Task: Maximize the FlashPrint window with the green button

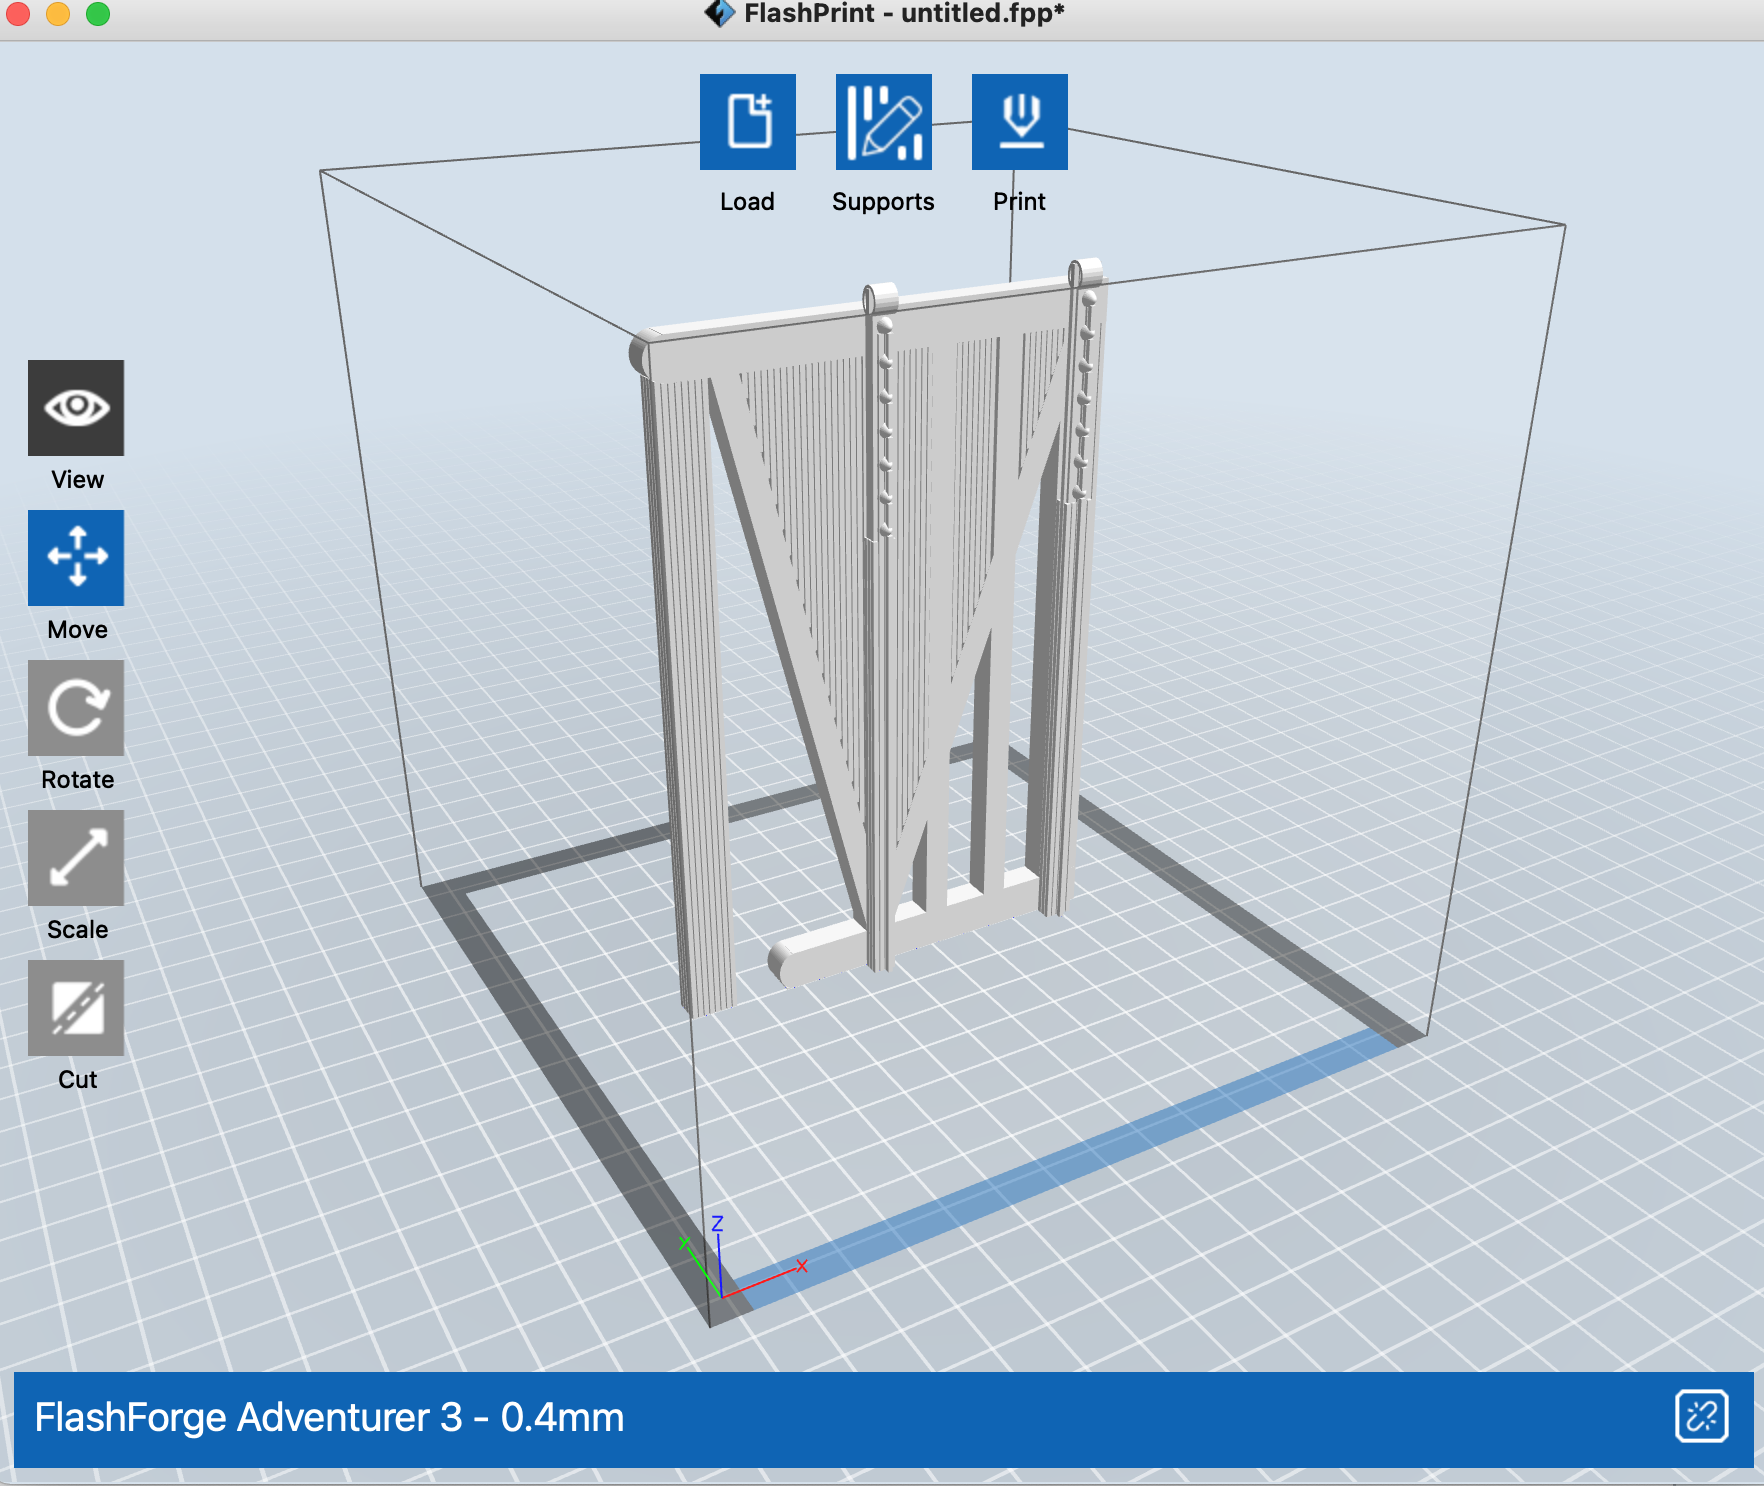Action: point(98,14)
